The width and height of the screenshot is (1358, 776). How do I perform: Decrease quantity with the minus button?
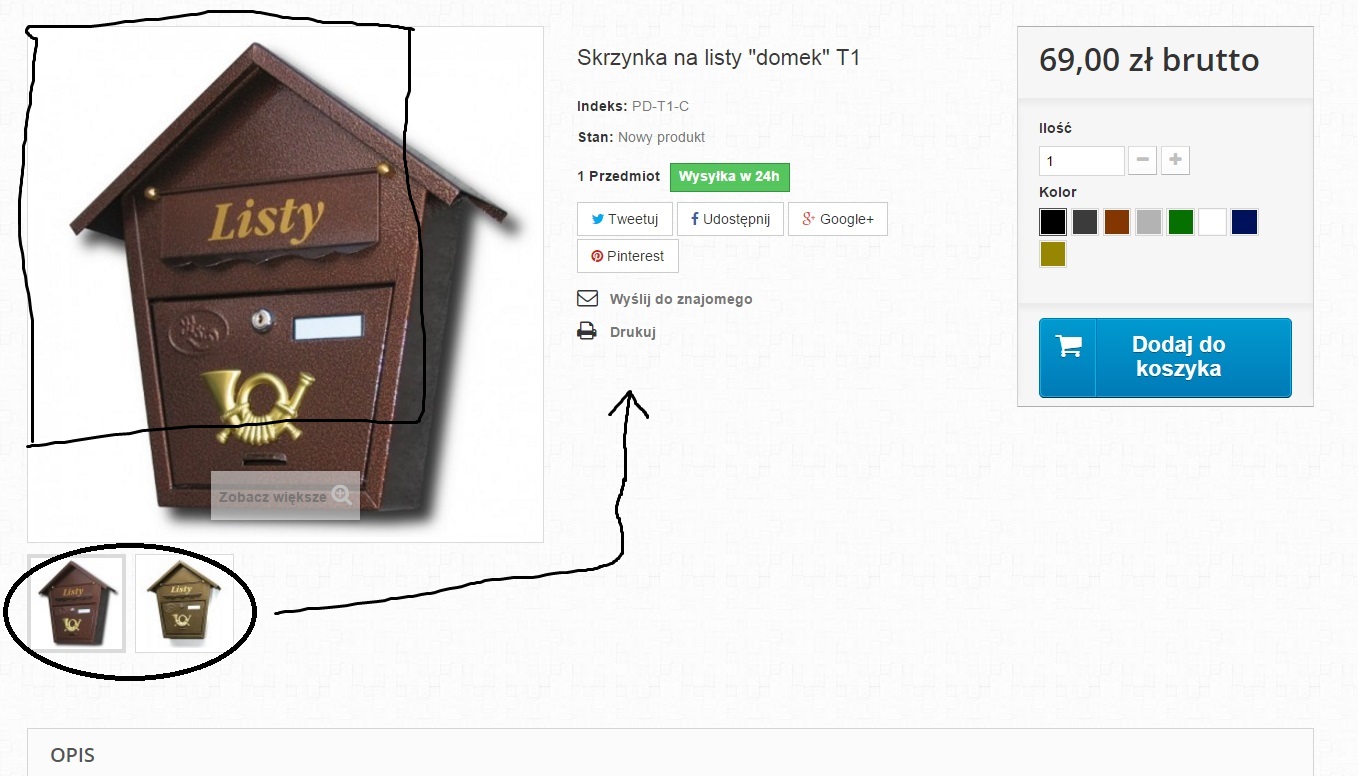pos(1143,160)
